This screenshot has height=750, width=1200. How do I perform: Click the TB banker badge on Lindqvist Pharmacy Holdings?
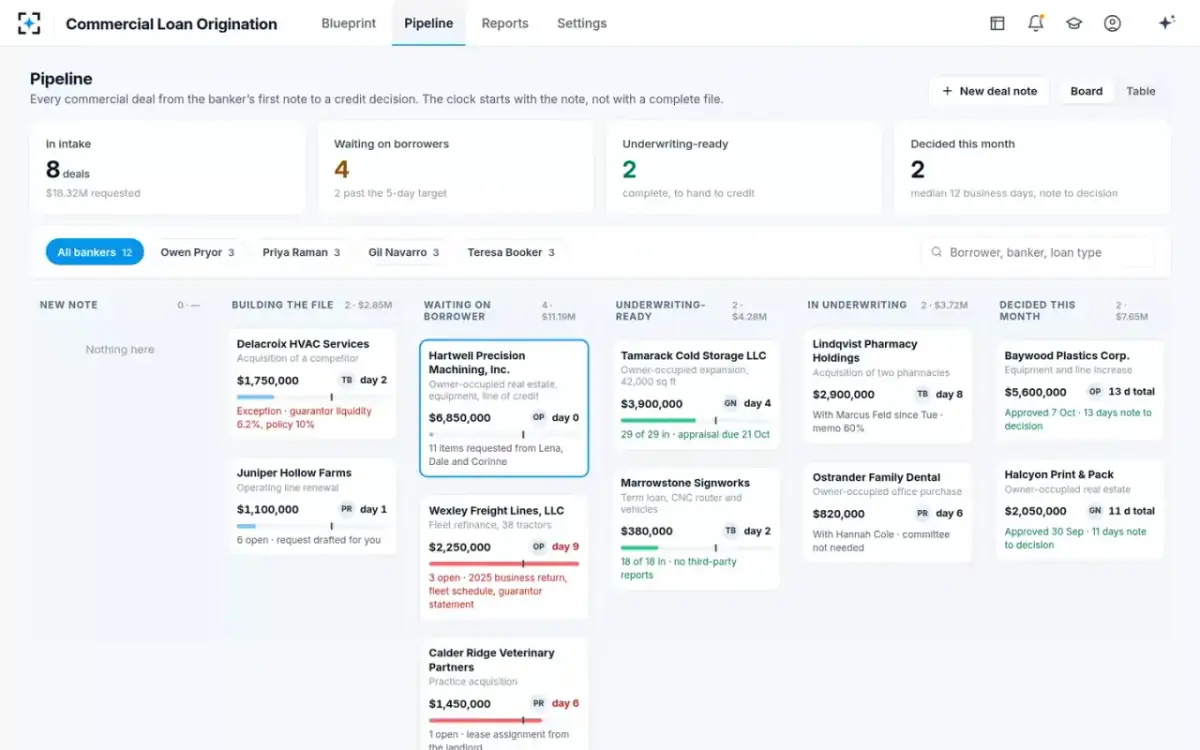coord(922,394)
